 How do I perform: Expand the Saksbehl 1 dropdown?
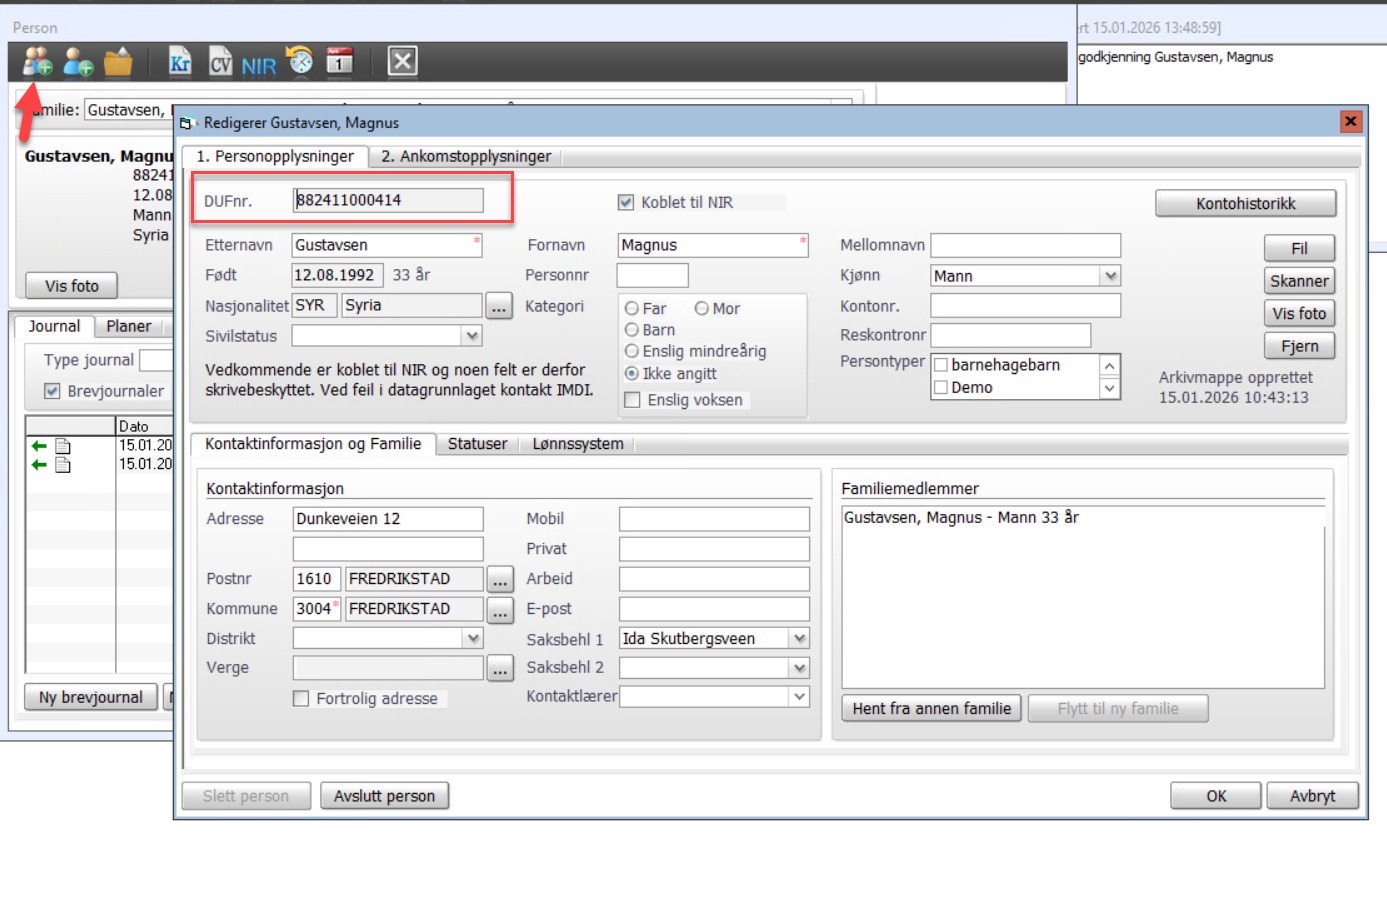coord(799,639)
